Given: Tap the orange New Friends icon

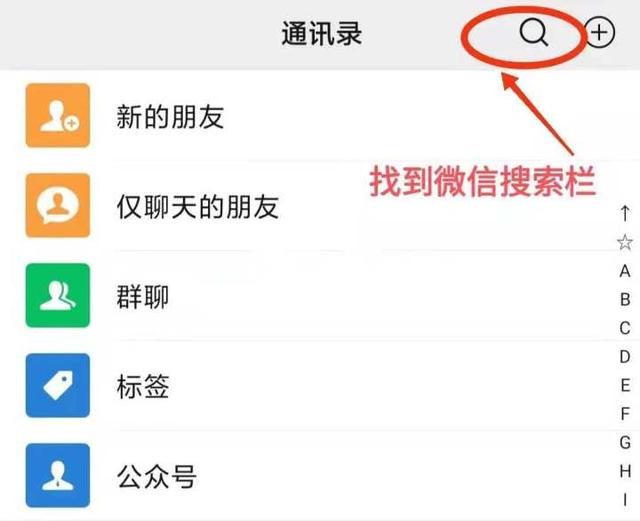Looking at the screenshot, I should pyautogui.click(x=58, y=116).
